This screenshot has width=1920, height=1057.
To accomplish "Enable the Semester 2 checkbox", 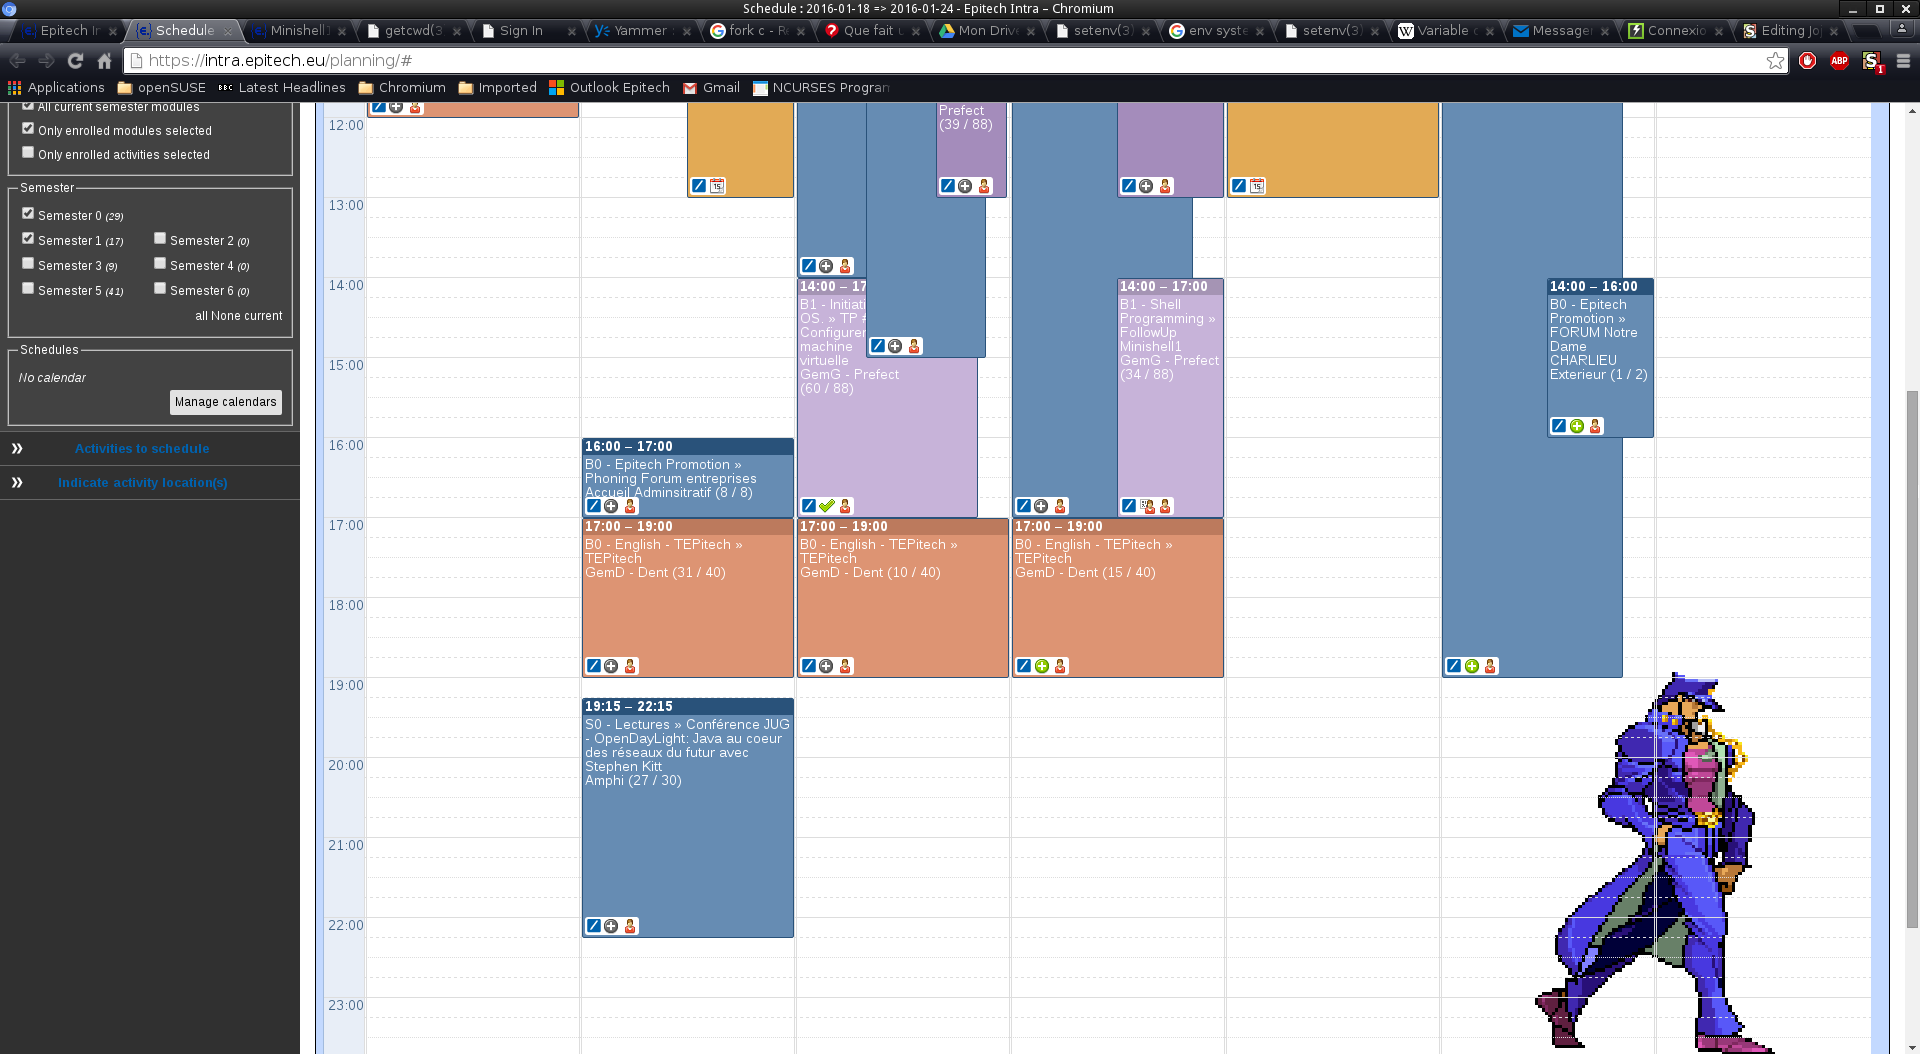I will click(160, 239).
